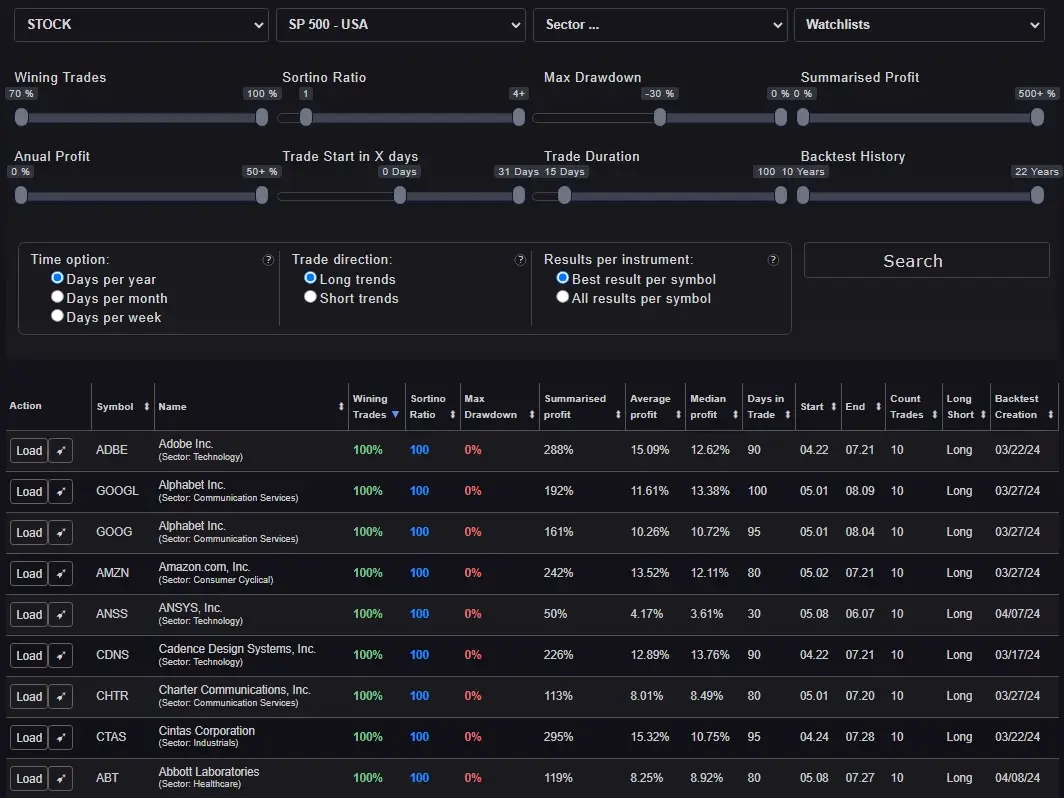Click the Cadence Design Systems, Inc. name

(237, 649)
